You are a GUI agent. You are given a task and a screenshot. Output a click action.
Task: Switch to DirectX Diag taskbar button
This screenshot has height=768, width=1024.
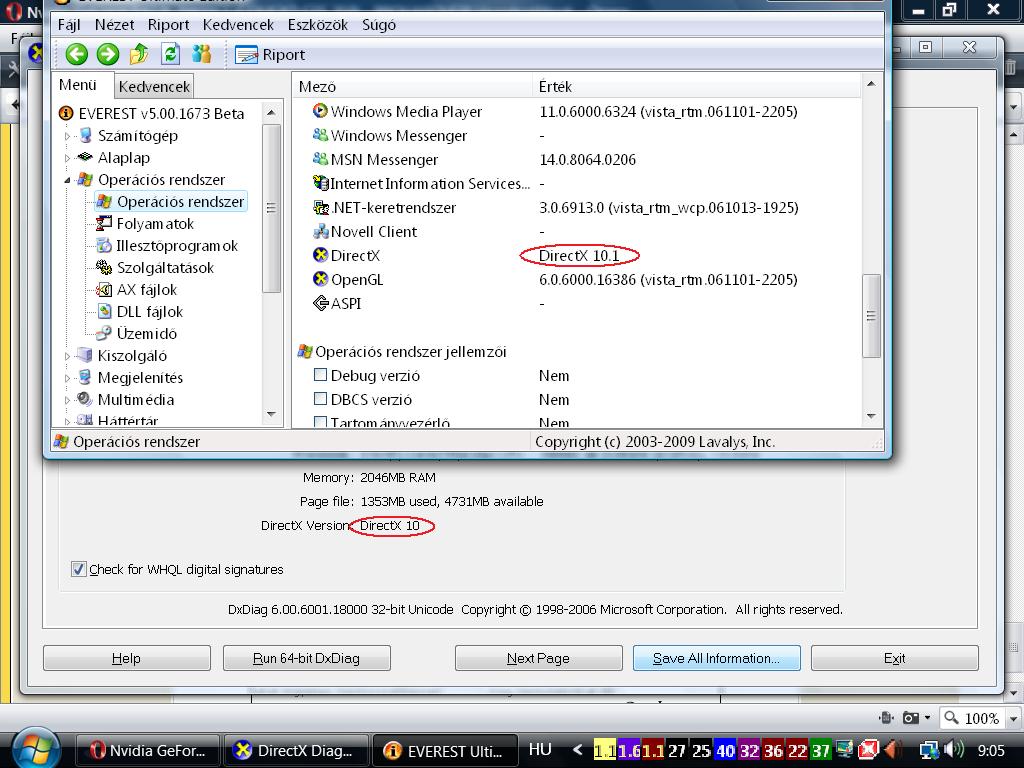296,751
